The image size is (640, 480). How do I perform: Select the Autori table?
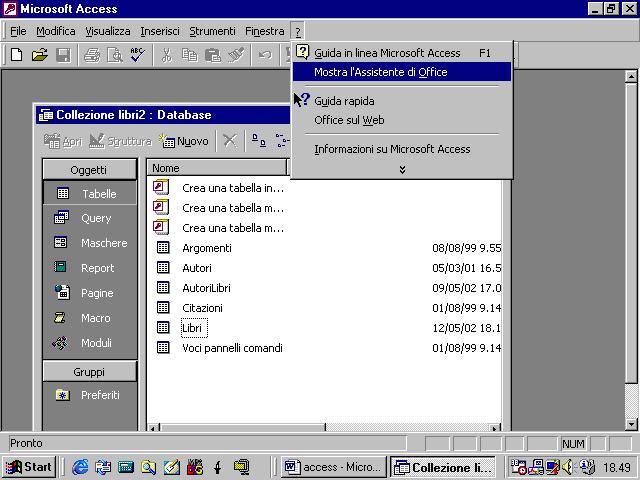point(197,268)
